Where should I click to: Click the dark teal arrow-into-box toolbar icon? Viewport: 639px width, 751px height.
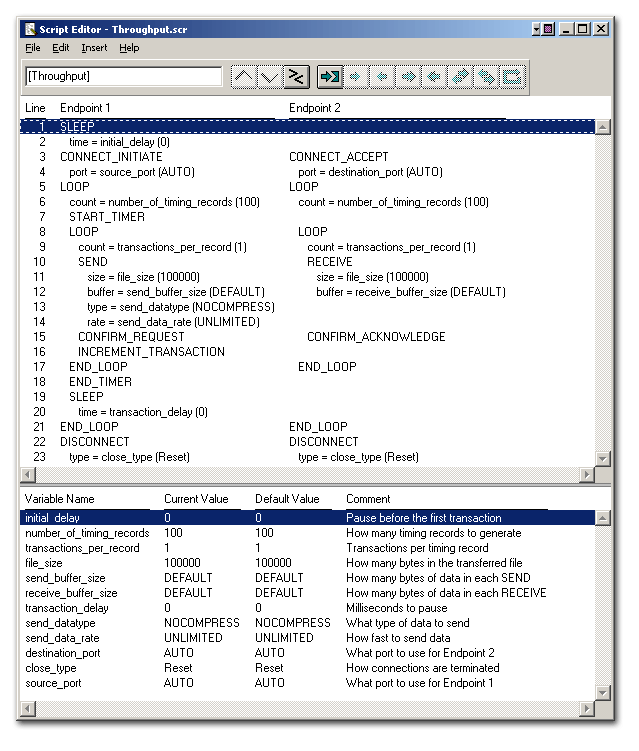coord(330,77)
